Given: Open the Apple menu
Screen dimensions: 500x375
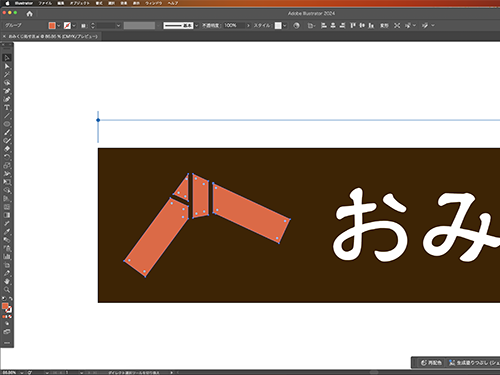Looking at the screenshot, I should point(7,3).
